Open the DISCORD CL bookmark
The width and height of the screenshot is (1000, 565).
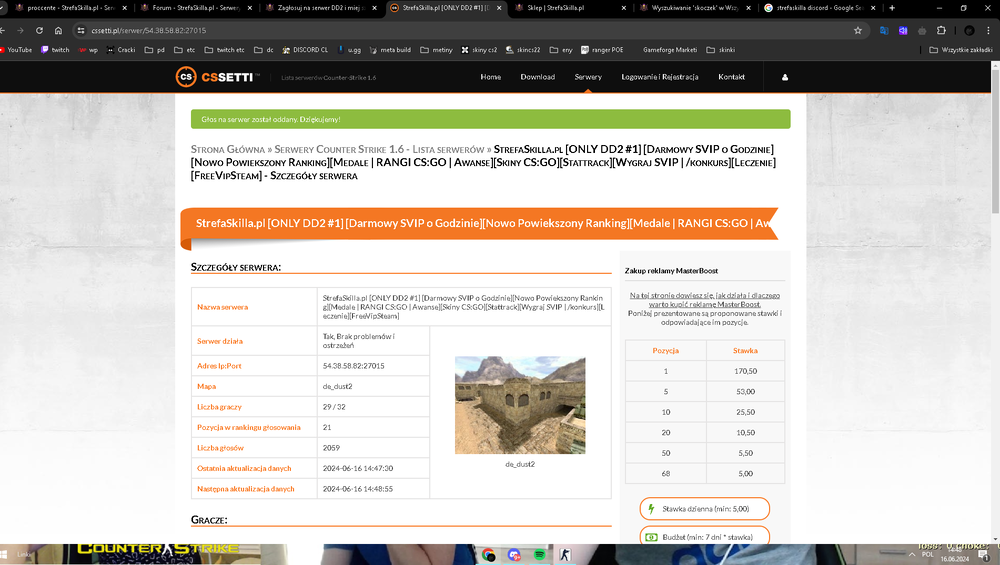click(x=305, y=50)
